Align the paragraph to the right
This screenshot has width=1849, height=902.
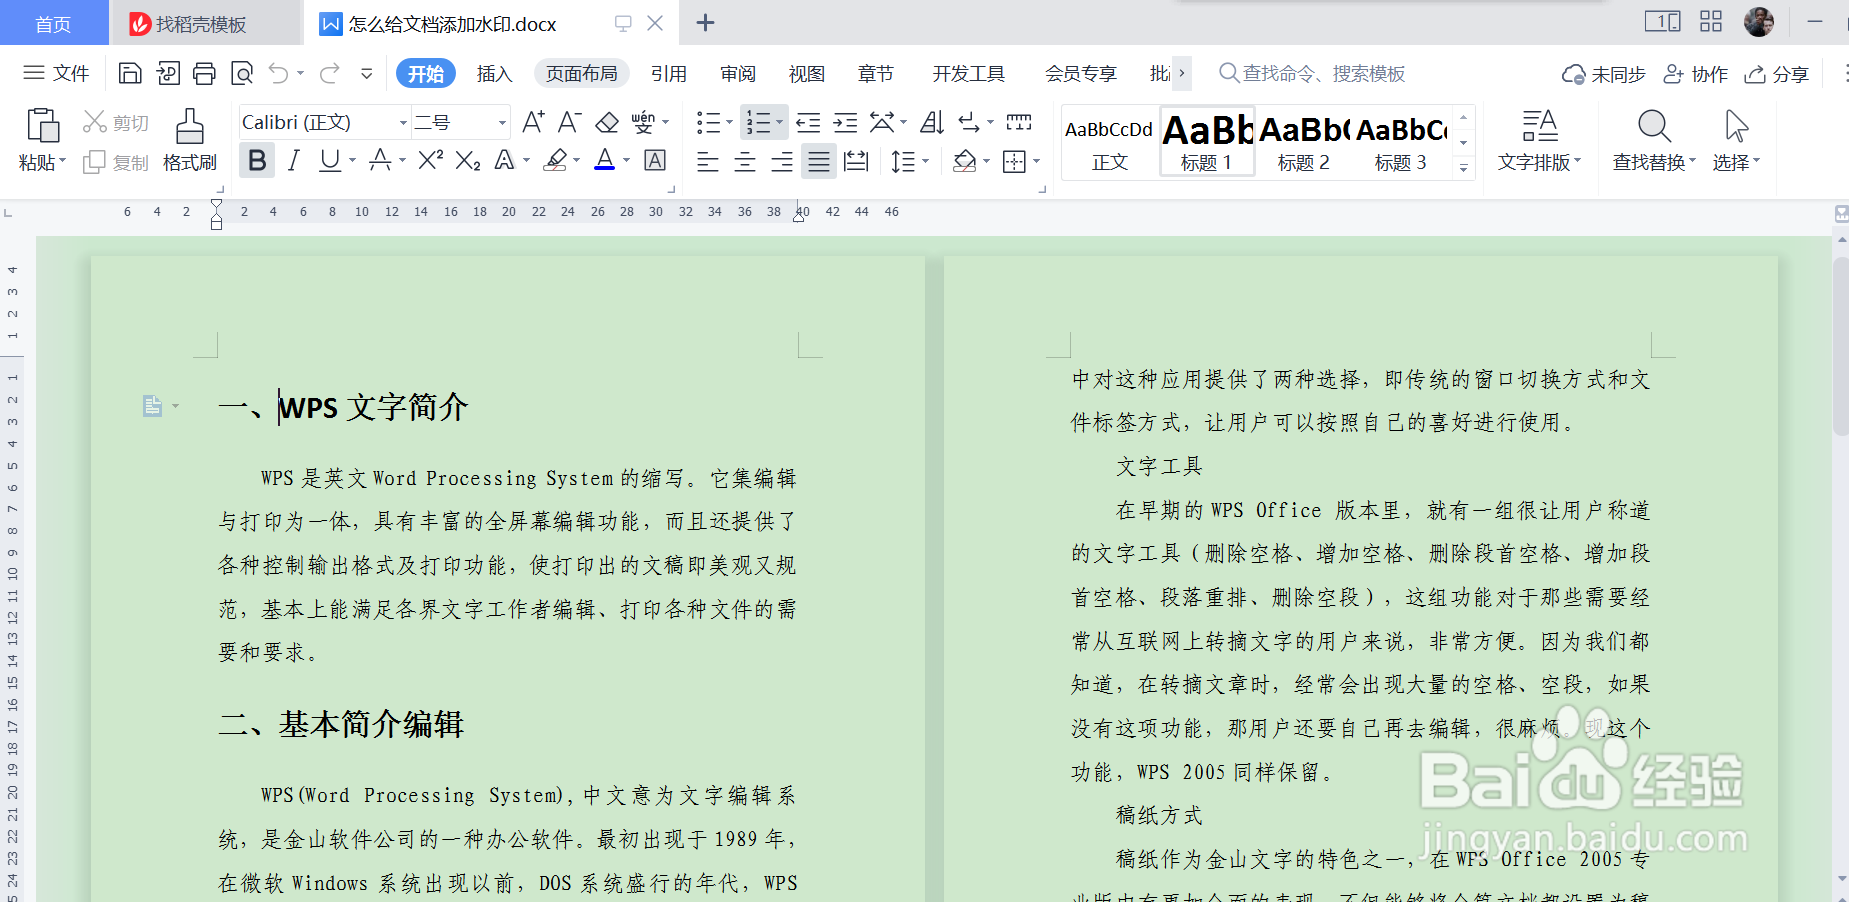point(782,161)
